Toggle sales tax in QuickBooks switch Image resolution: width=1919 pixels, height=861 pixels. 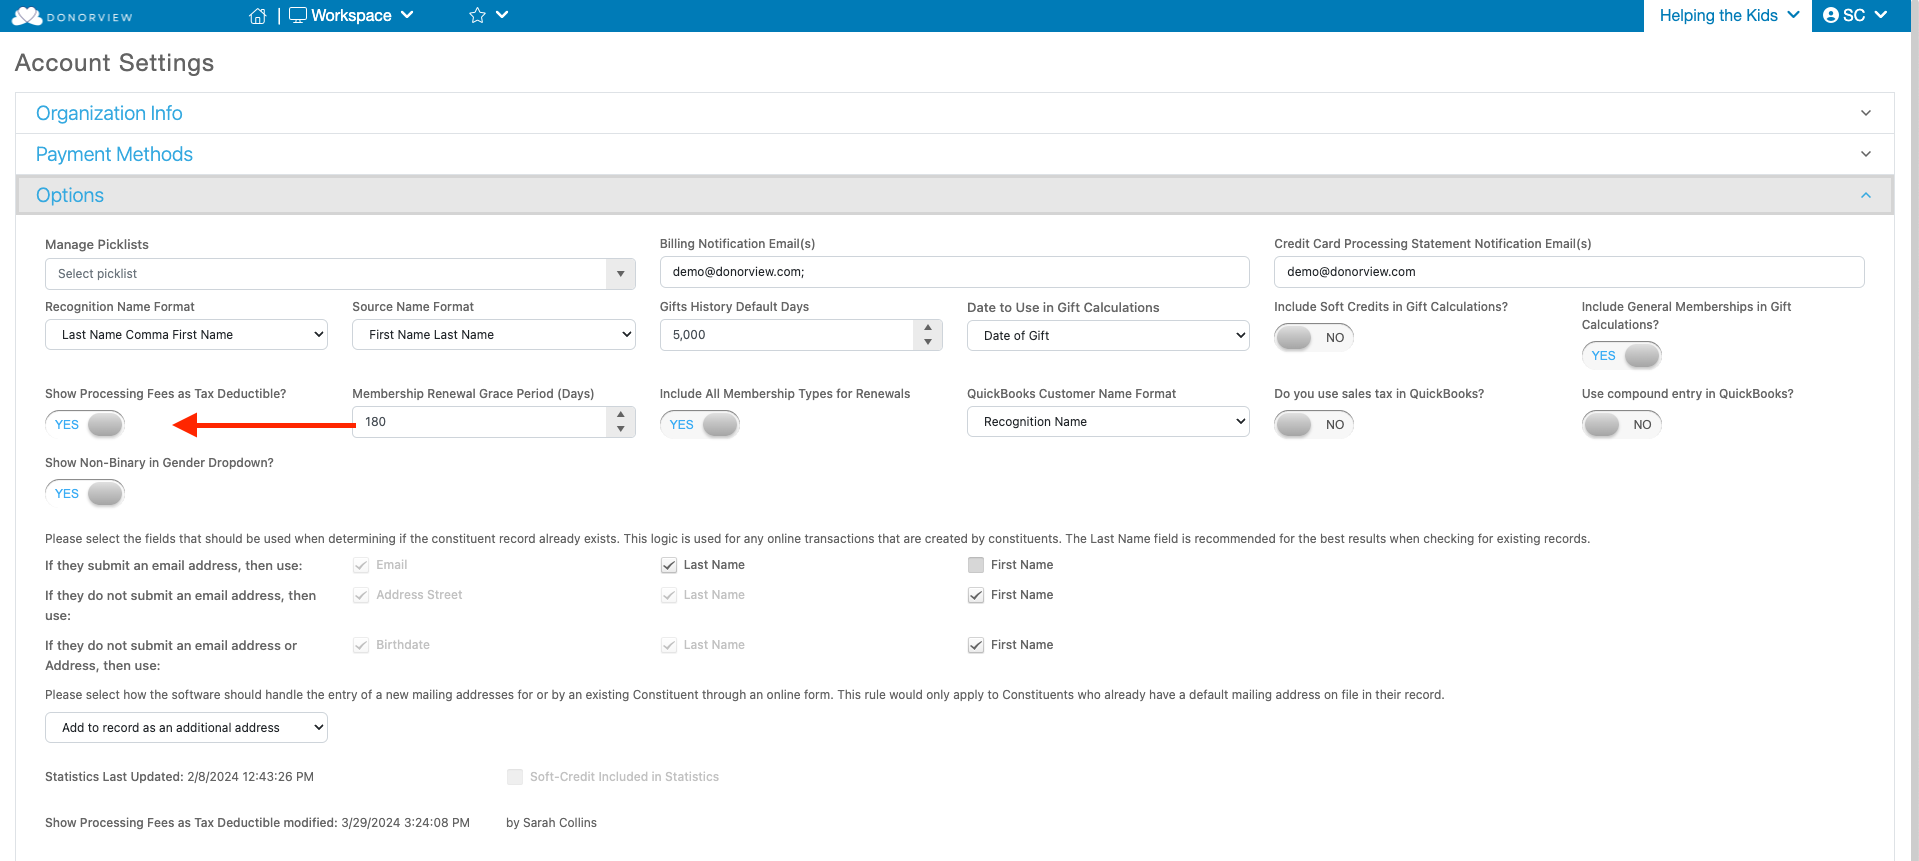click(1314, 425)
